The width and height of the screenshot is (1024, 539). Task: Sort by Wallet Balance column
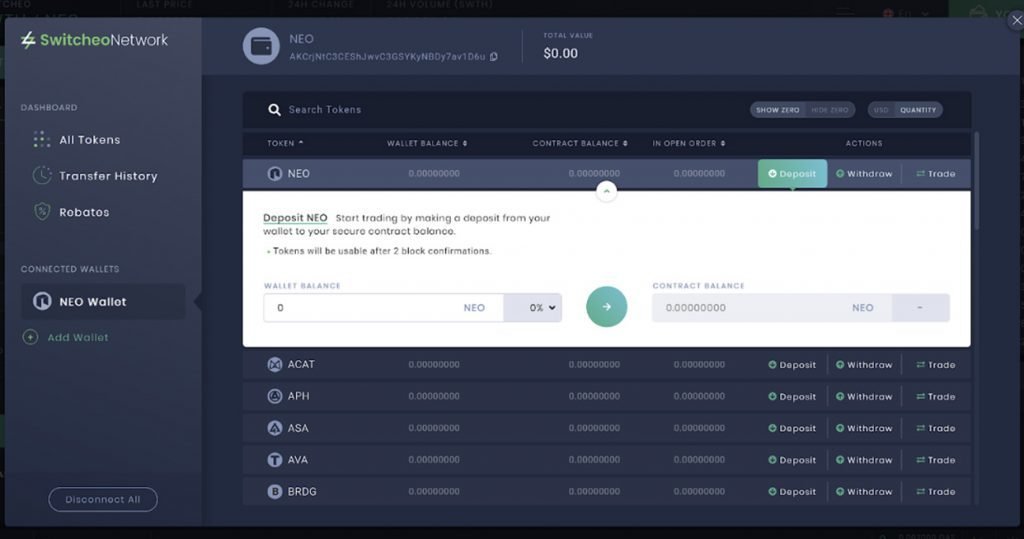tap(427, 143)
